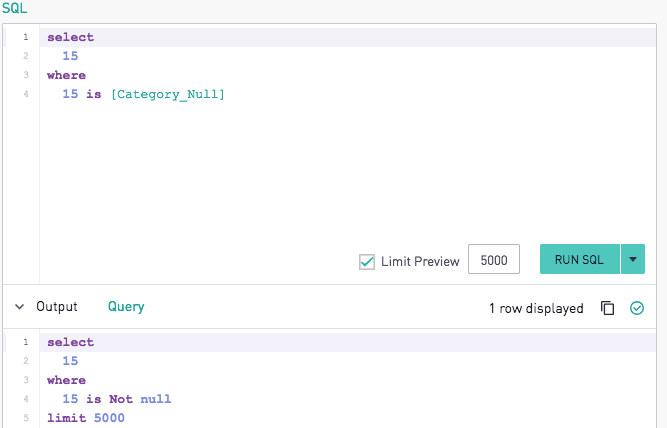Viewport: 667px width, 428px height.
Task: Click the where keyword in SQL editor
Action: (x=66, y=75)
